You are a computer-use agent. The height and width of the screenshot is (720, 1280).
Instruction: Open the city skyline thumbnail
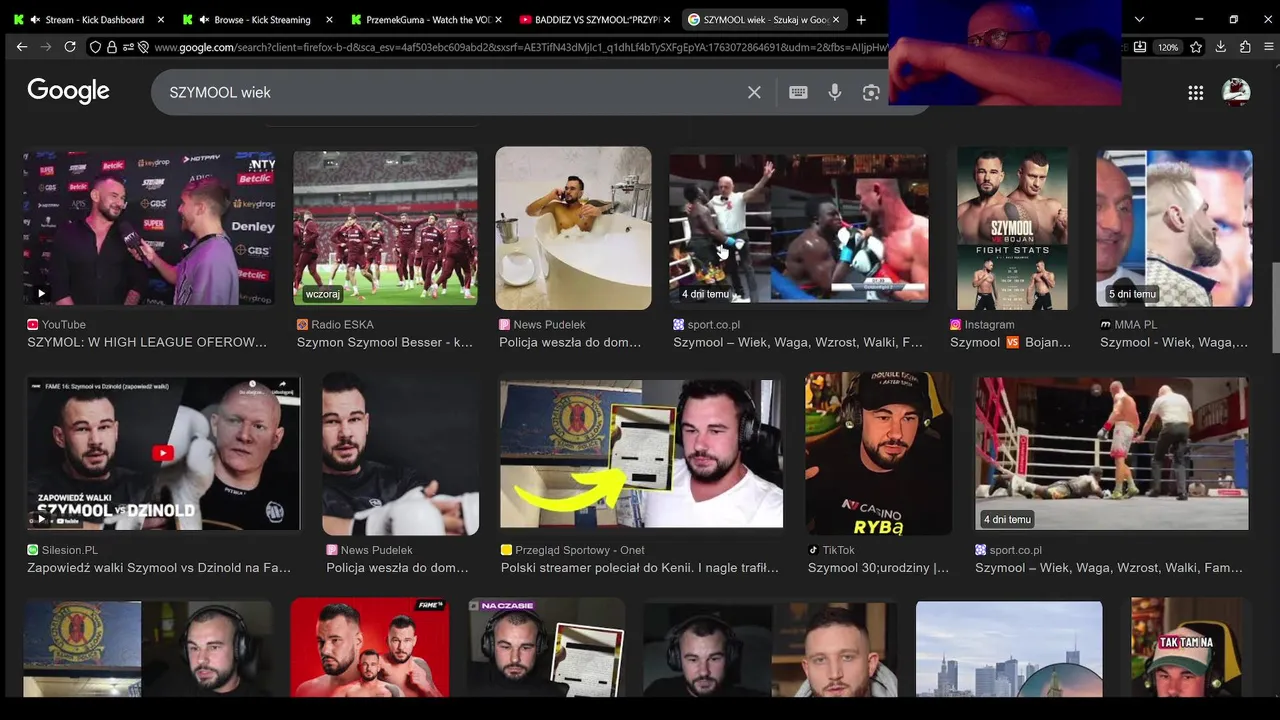point(1009,648)
